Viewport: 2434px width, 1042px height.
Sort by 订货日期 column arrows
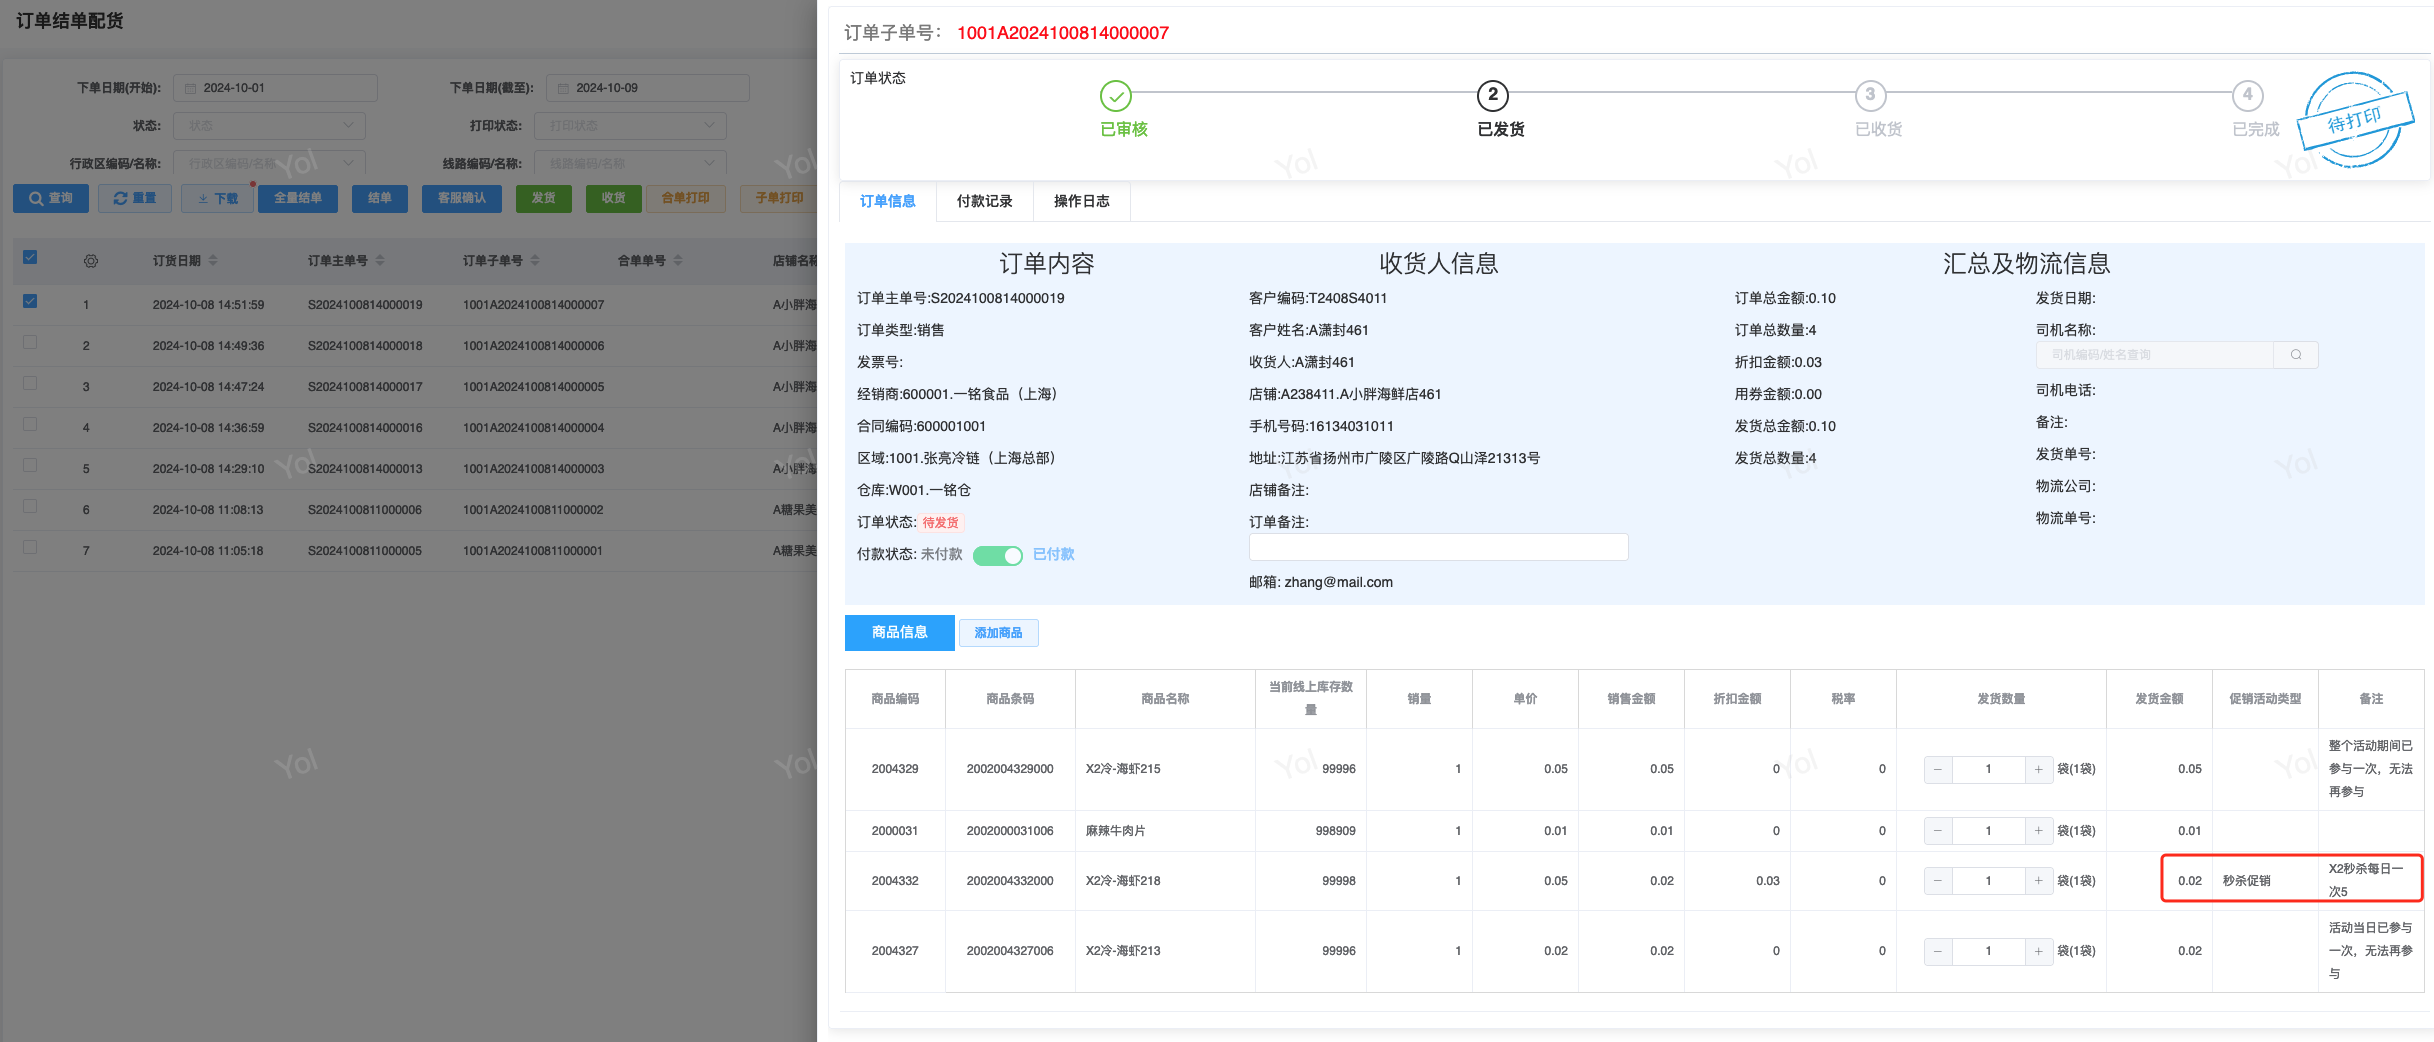coord(213,261)
